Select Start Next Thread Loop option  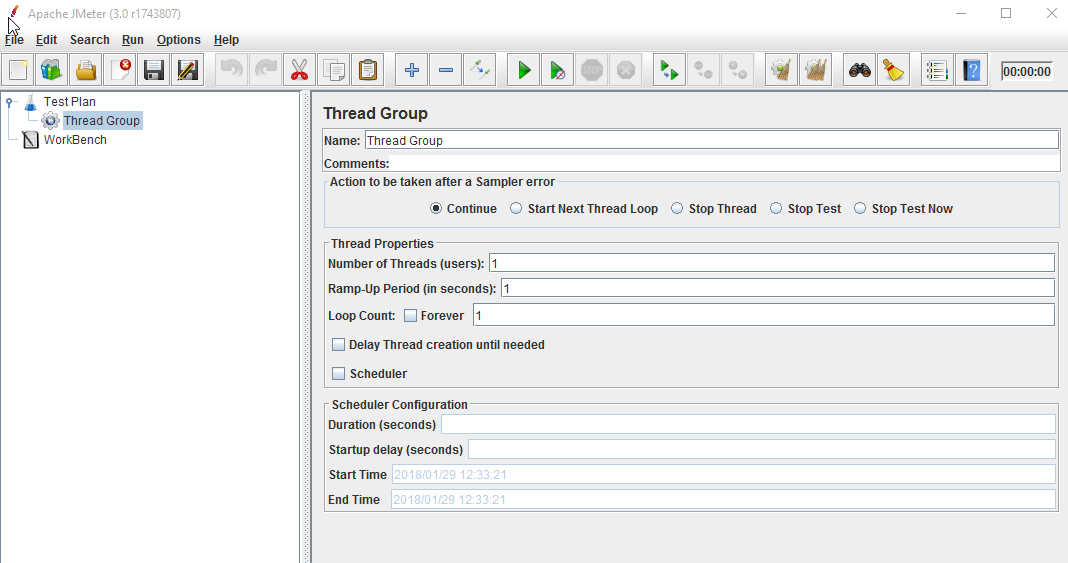tap(516, 208)
